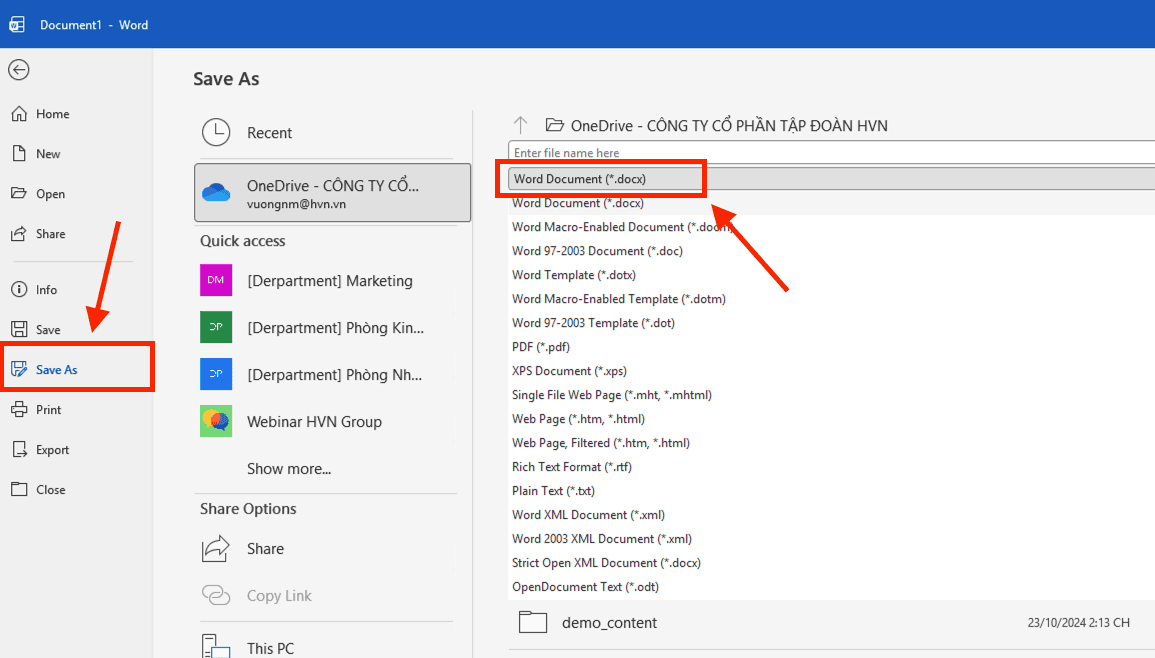This screenshot has height=658, width=1155.
Task: Go up one folder level arrow
Action: coord(521,125)
